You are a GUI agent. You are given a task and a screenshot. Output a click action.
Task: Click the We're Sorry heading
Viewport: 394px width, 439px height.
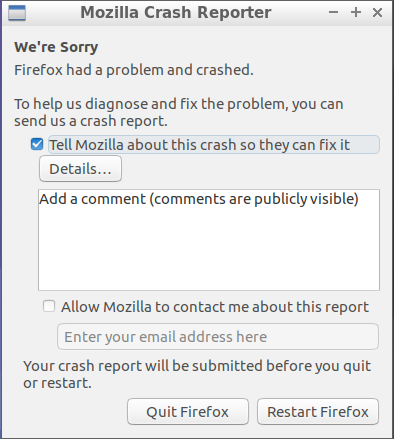tap(56, 47)
